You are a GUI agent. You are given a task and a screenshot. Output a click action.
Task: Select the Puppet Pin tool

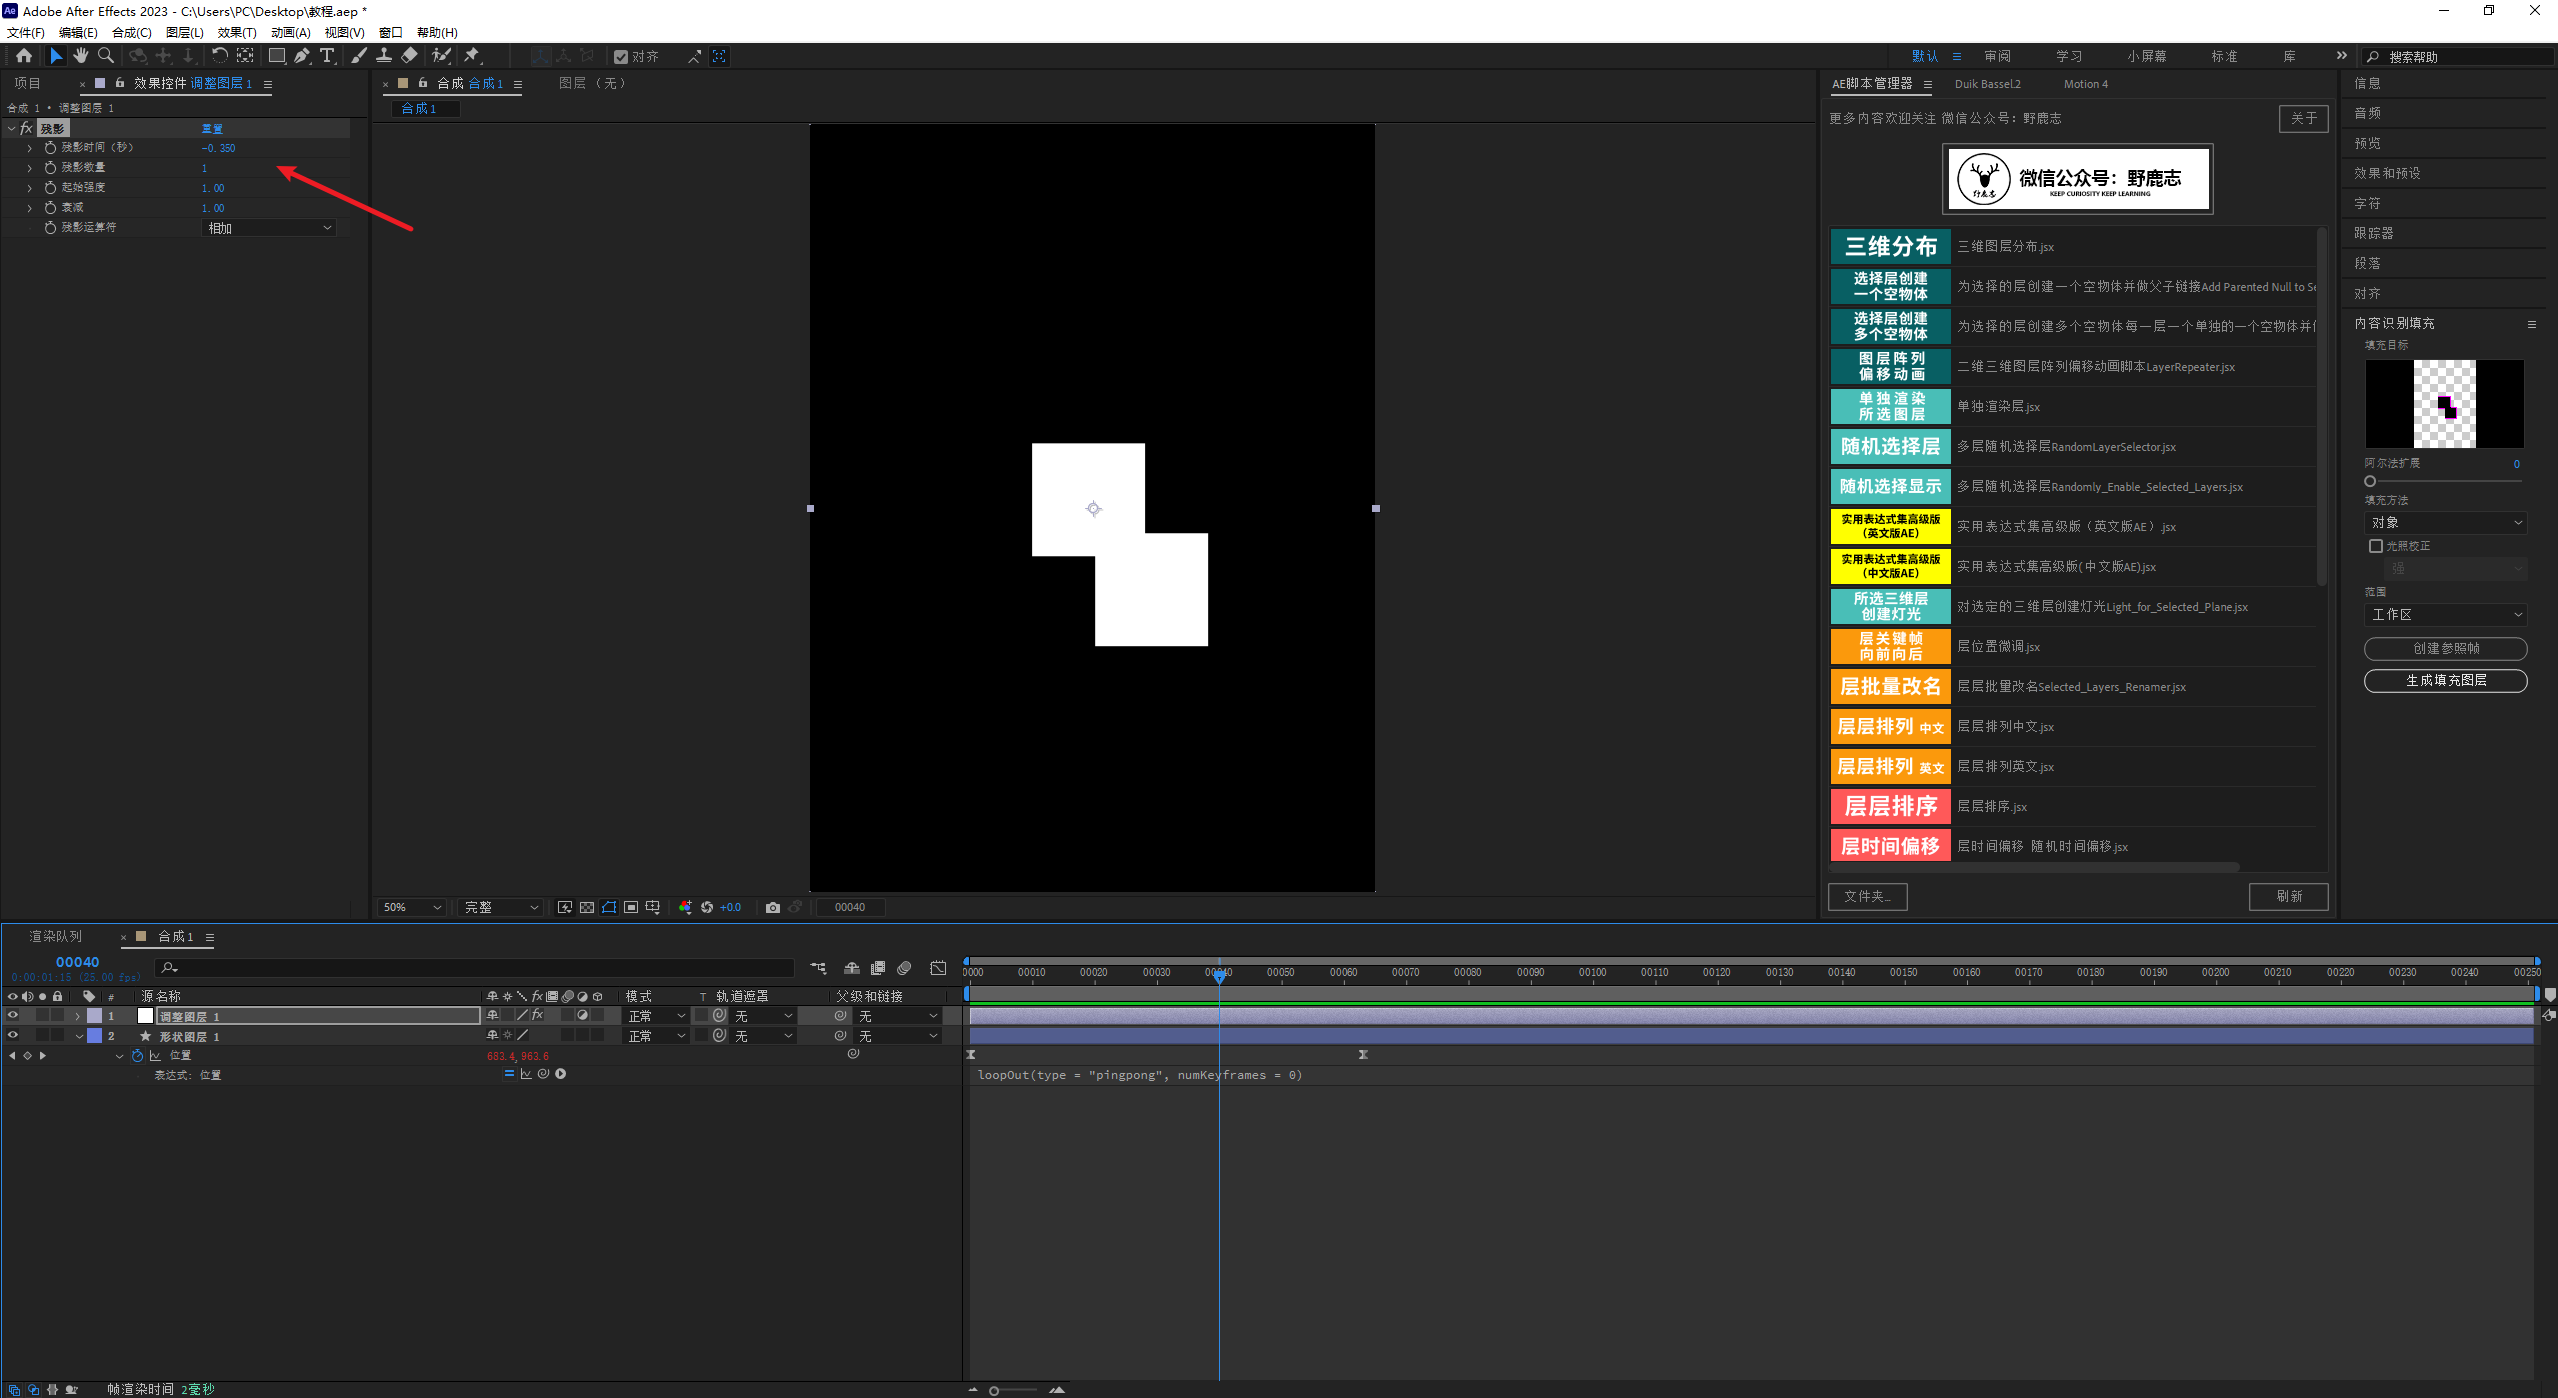tap(472, 56)
